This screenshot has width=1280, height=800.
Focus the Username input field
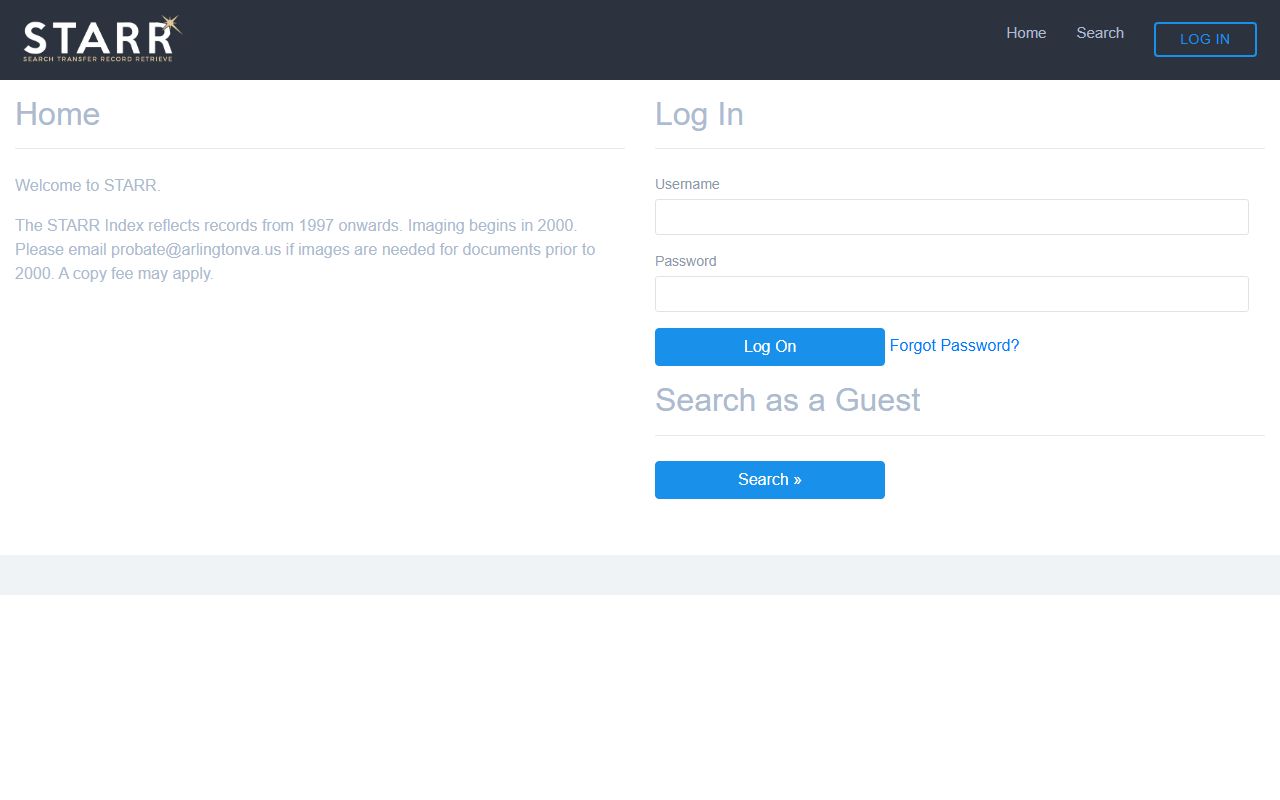[x=952, y=217]
